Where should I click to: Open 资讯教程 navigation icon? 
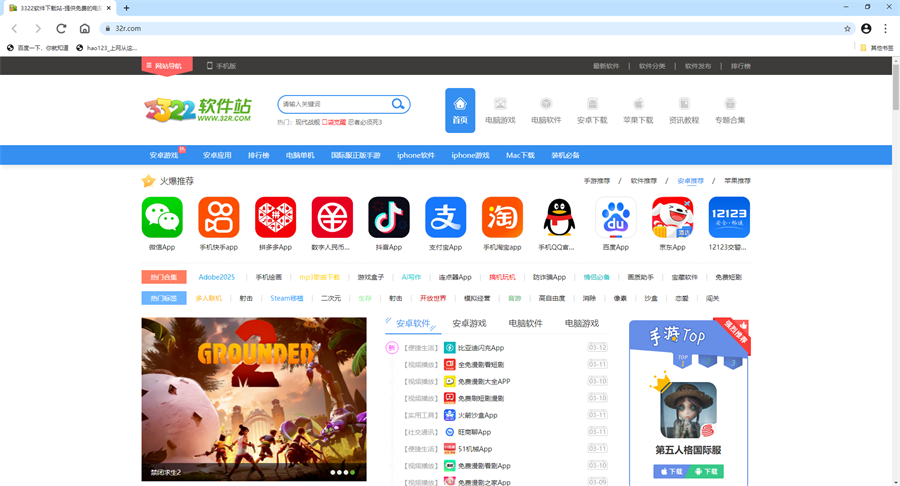pos(684,110)
